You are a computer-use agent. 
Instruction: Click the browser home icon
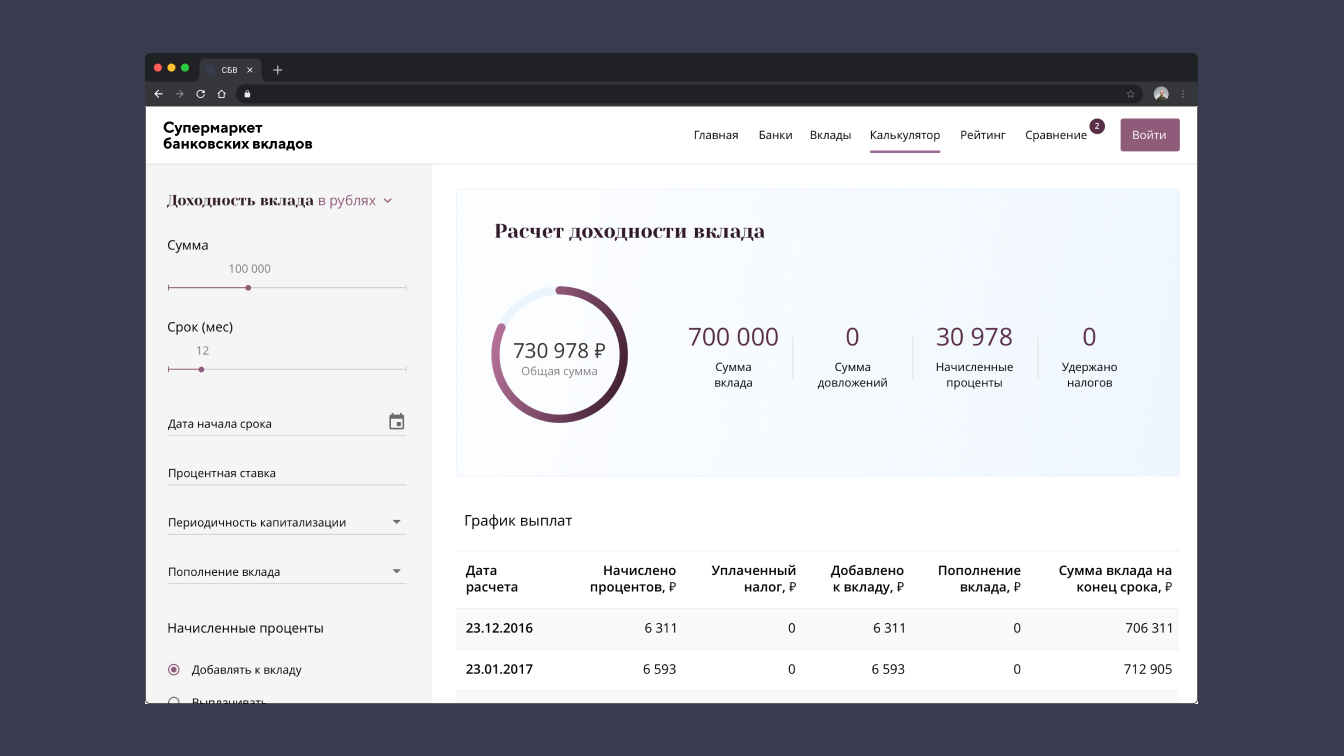pos(221,94)
